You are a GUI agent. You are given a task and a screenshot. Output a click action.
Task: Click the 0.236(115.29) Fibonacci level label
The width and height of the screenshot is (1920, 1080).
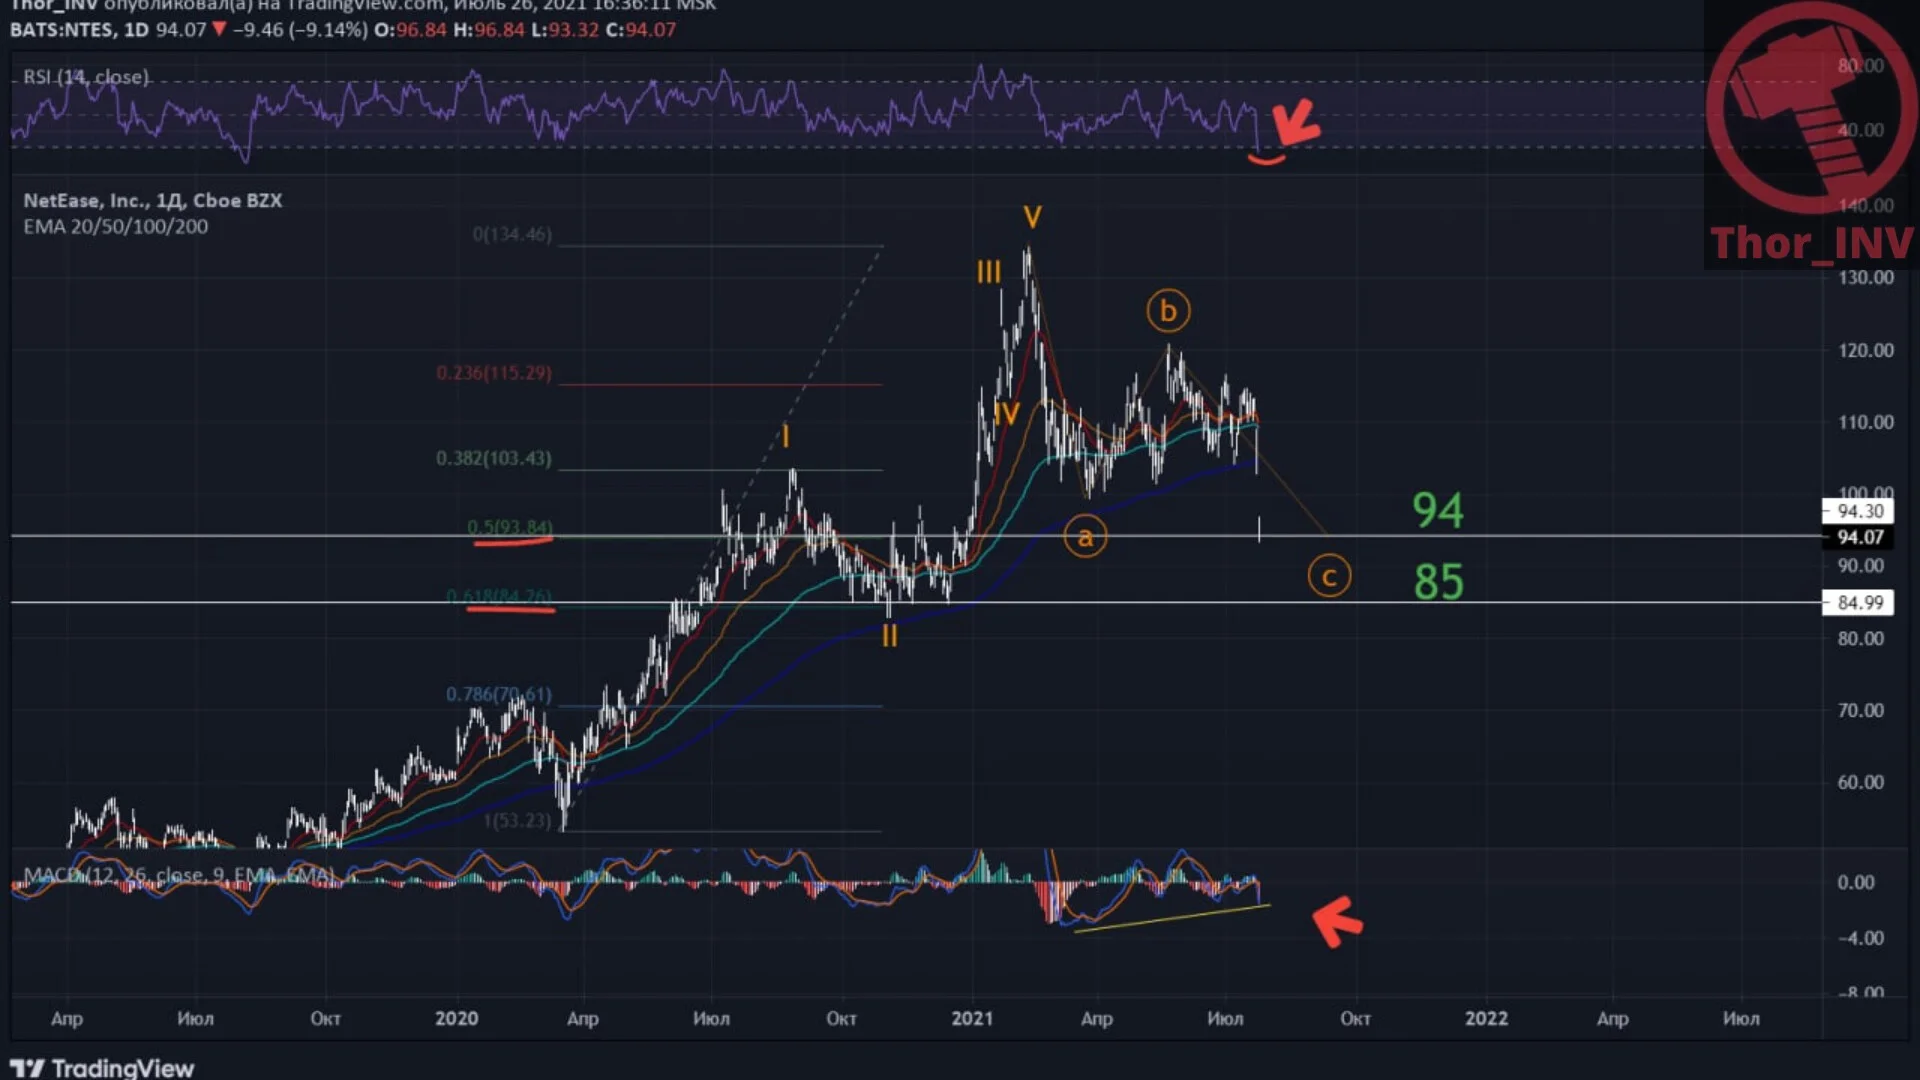tap(494, 373)
